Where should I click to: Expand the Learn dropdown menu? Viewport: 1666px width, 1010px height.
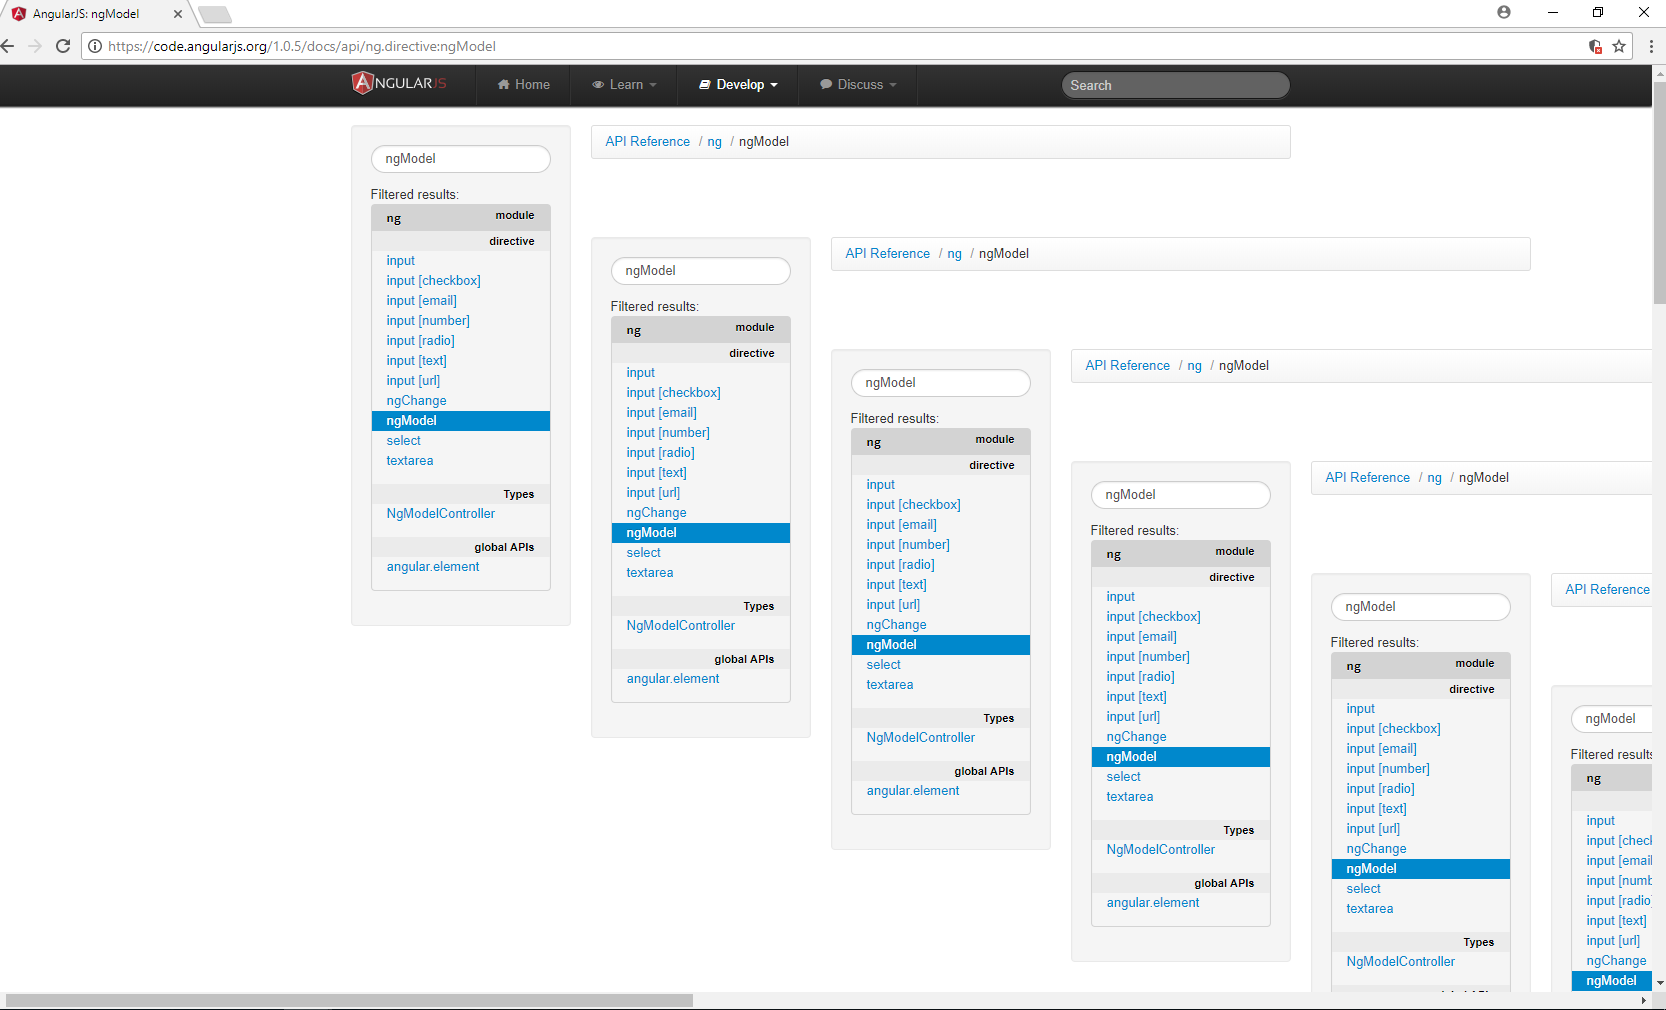624,85
